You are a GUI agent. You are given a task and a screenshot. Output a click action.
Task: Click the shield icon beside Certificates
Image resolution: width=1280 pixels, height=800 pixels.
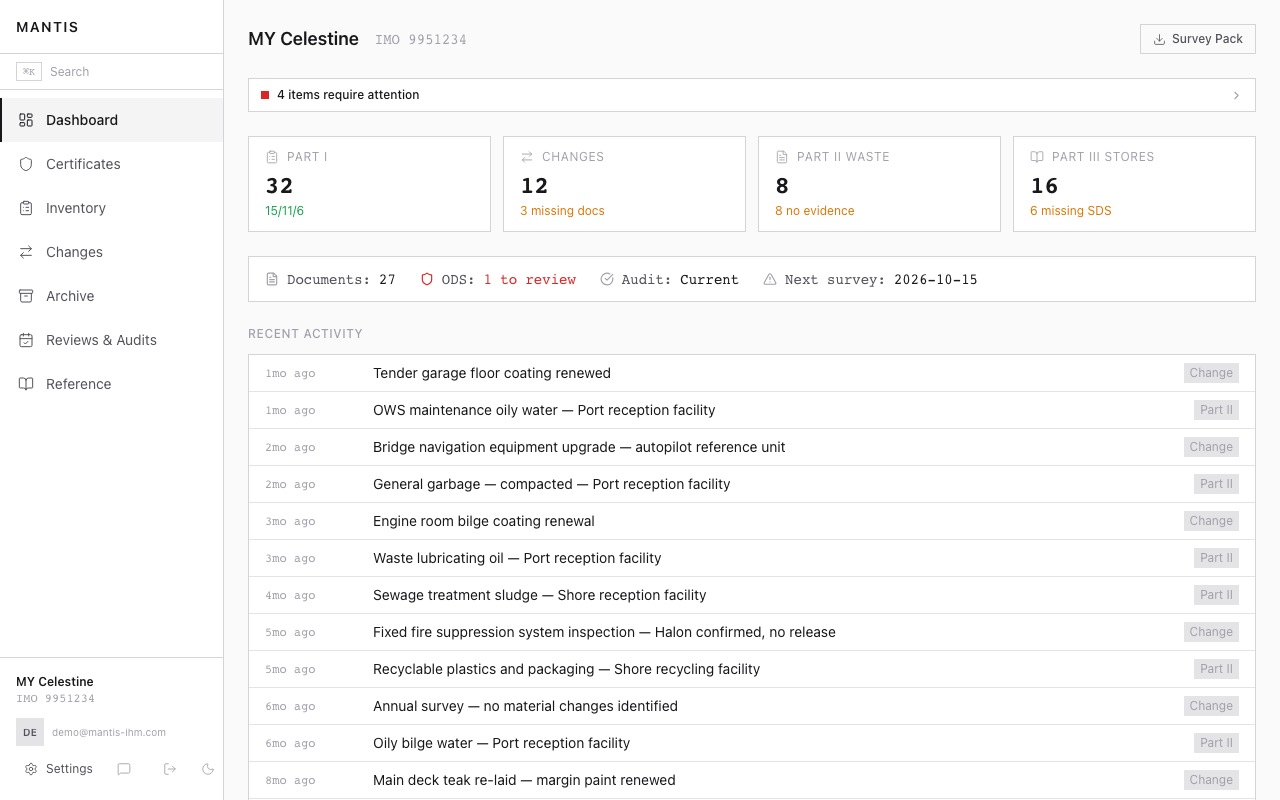(25, 164)
